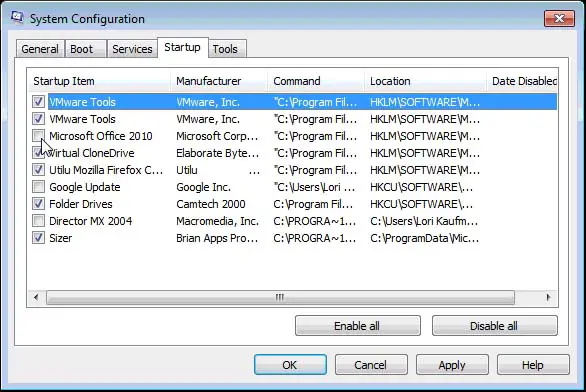Click the Google Inc. manufacturer cell
Viewport: 586px width, 392px height.
click(204, 187)
